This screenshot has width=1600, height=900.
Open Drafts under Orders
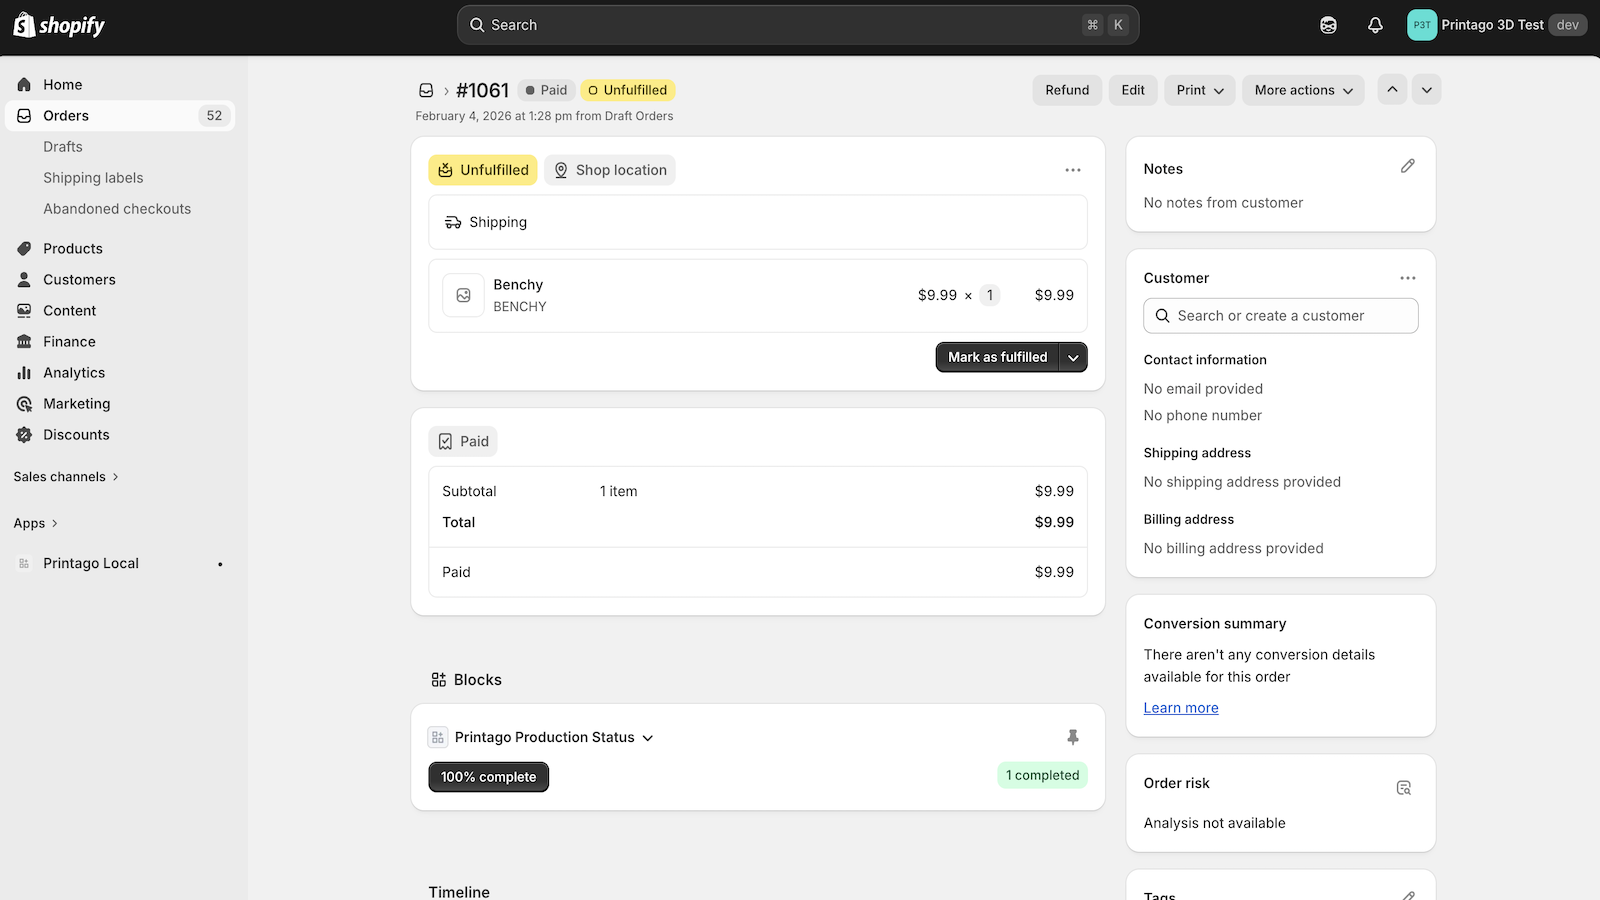tap(63, 146)
